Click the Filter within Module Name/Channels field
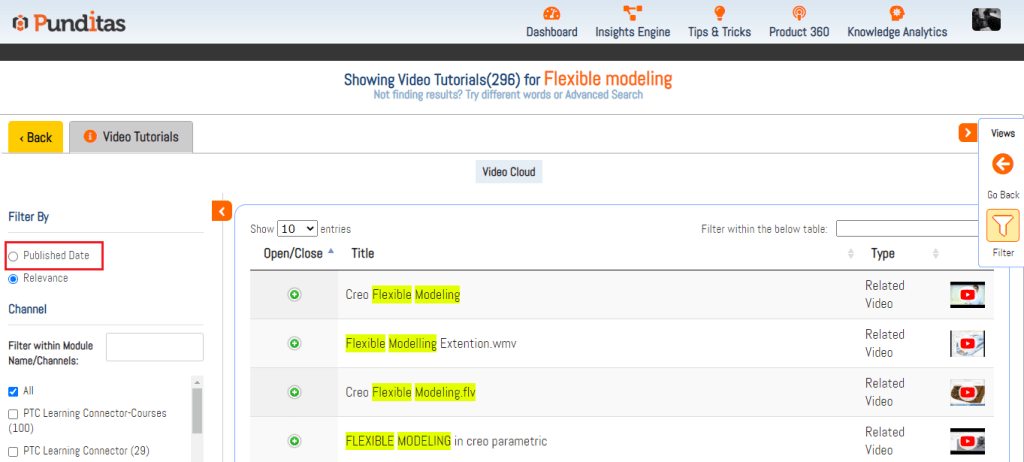Screen dimensions: 1024x462 [154, 347]
